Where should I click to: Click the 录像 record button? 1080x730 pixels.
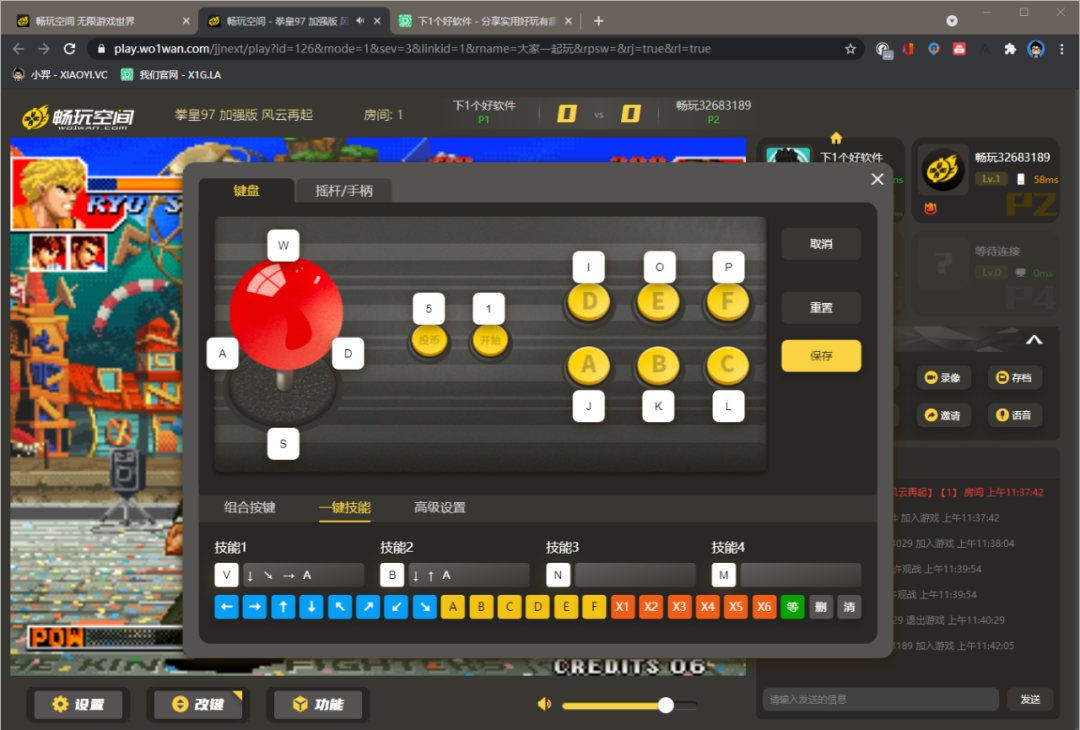pyautogui.click(x=943, y=377)
